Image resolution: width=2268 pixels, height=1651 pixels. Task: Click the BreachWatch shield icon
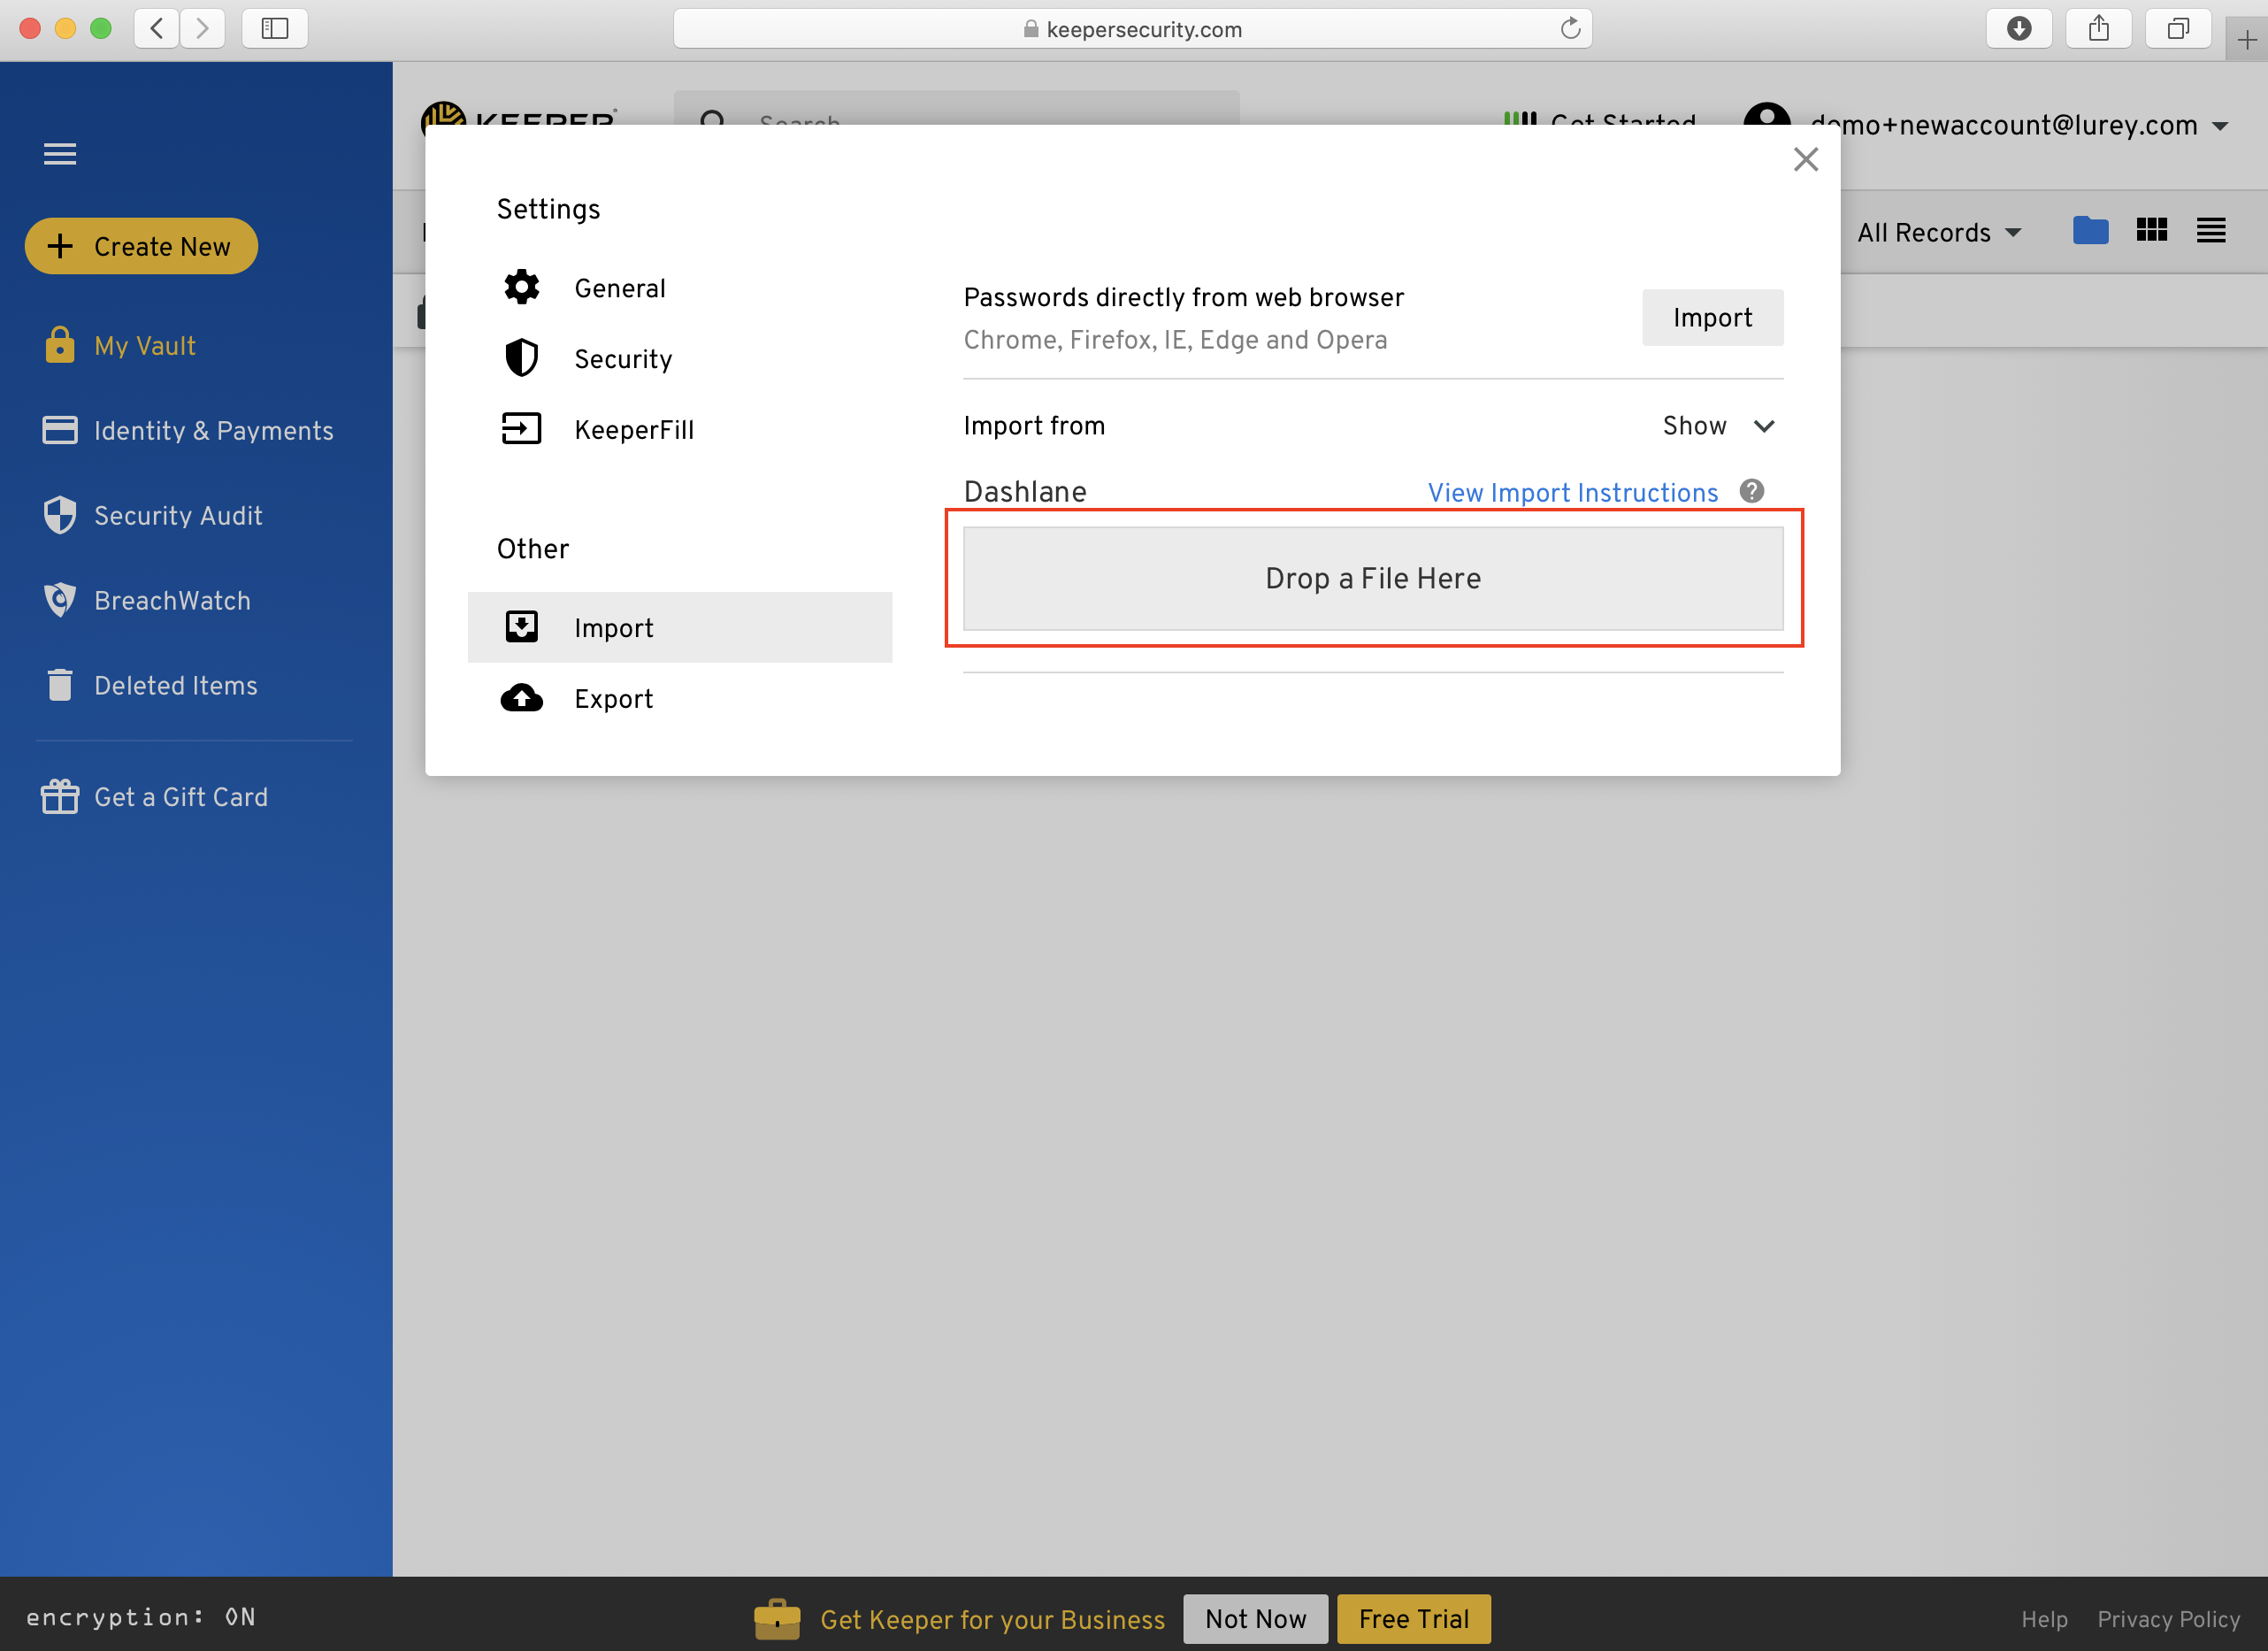(60, 600)
